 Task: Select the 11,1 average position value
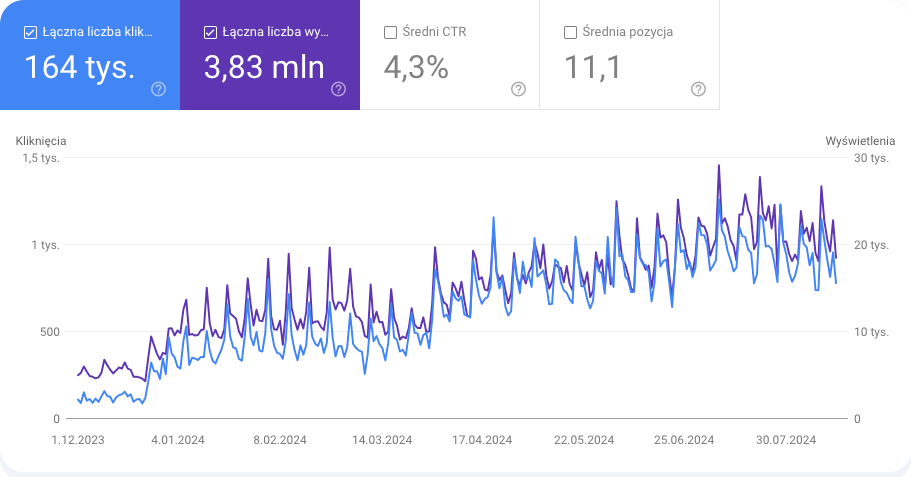(x=592, y=67)
